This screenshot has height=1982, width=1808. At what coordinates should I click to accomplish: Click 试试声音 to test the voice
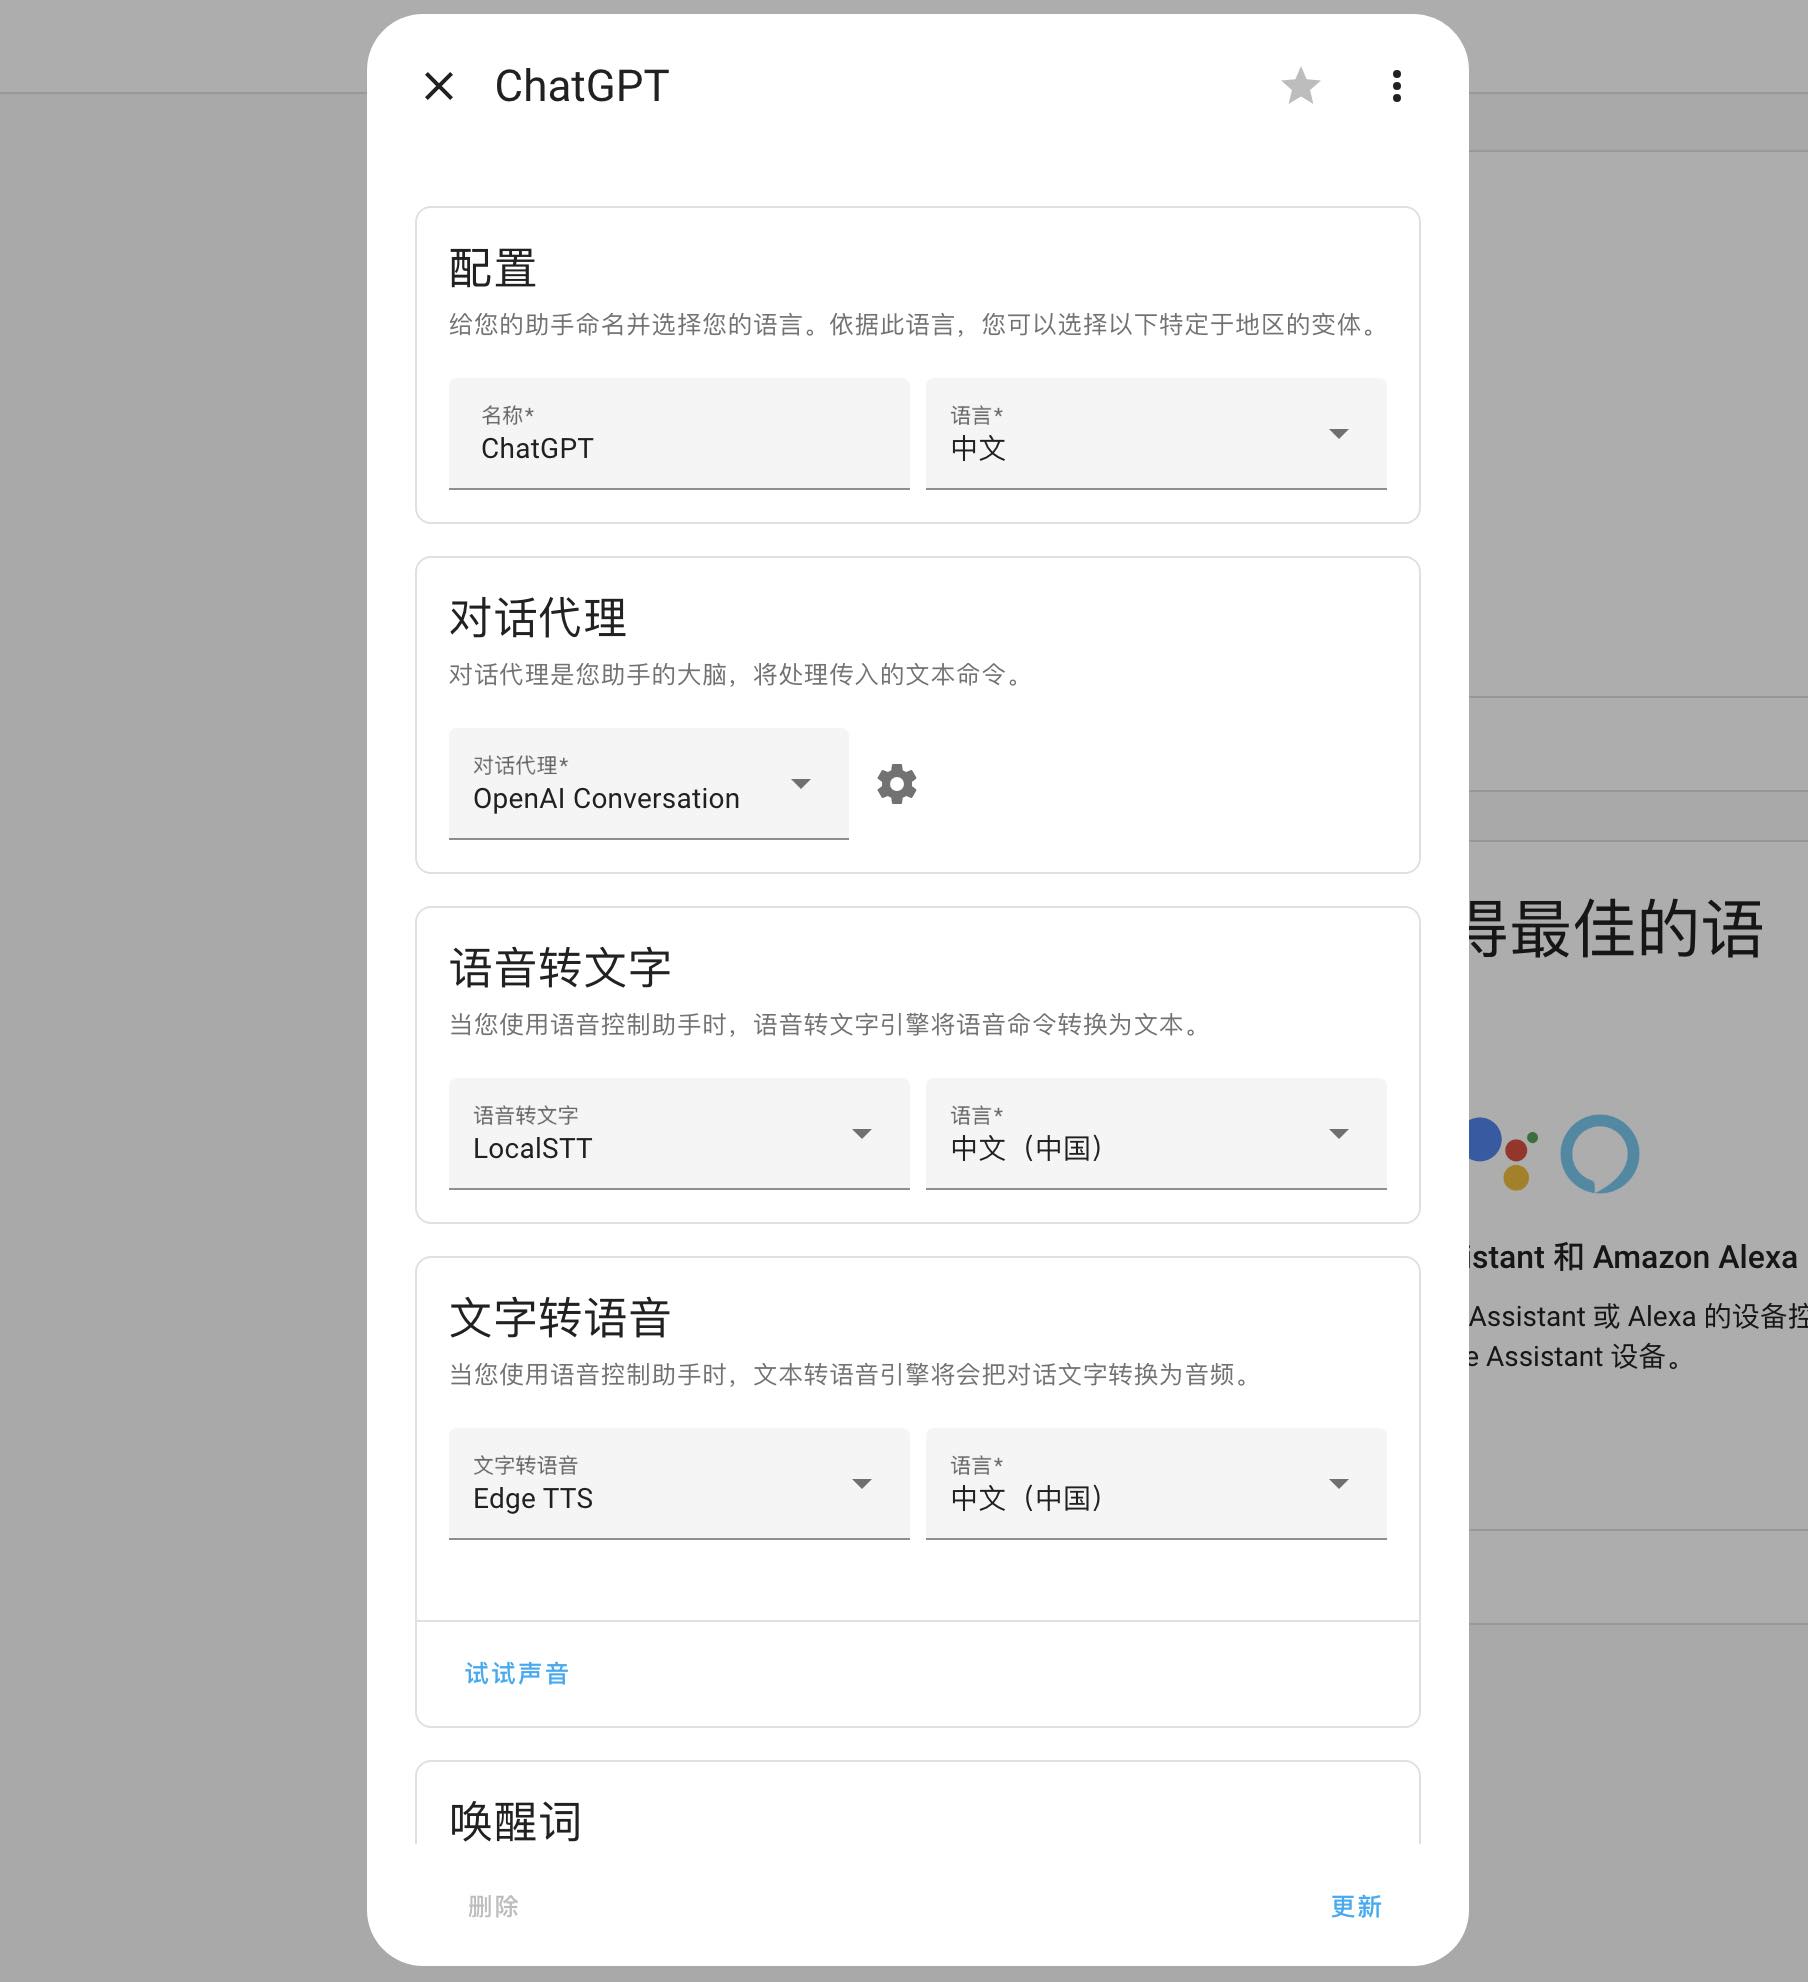516,1672
